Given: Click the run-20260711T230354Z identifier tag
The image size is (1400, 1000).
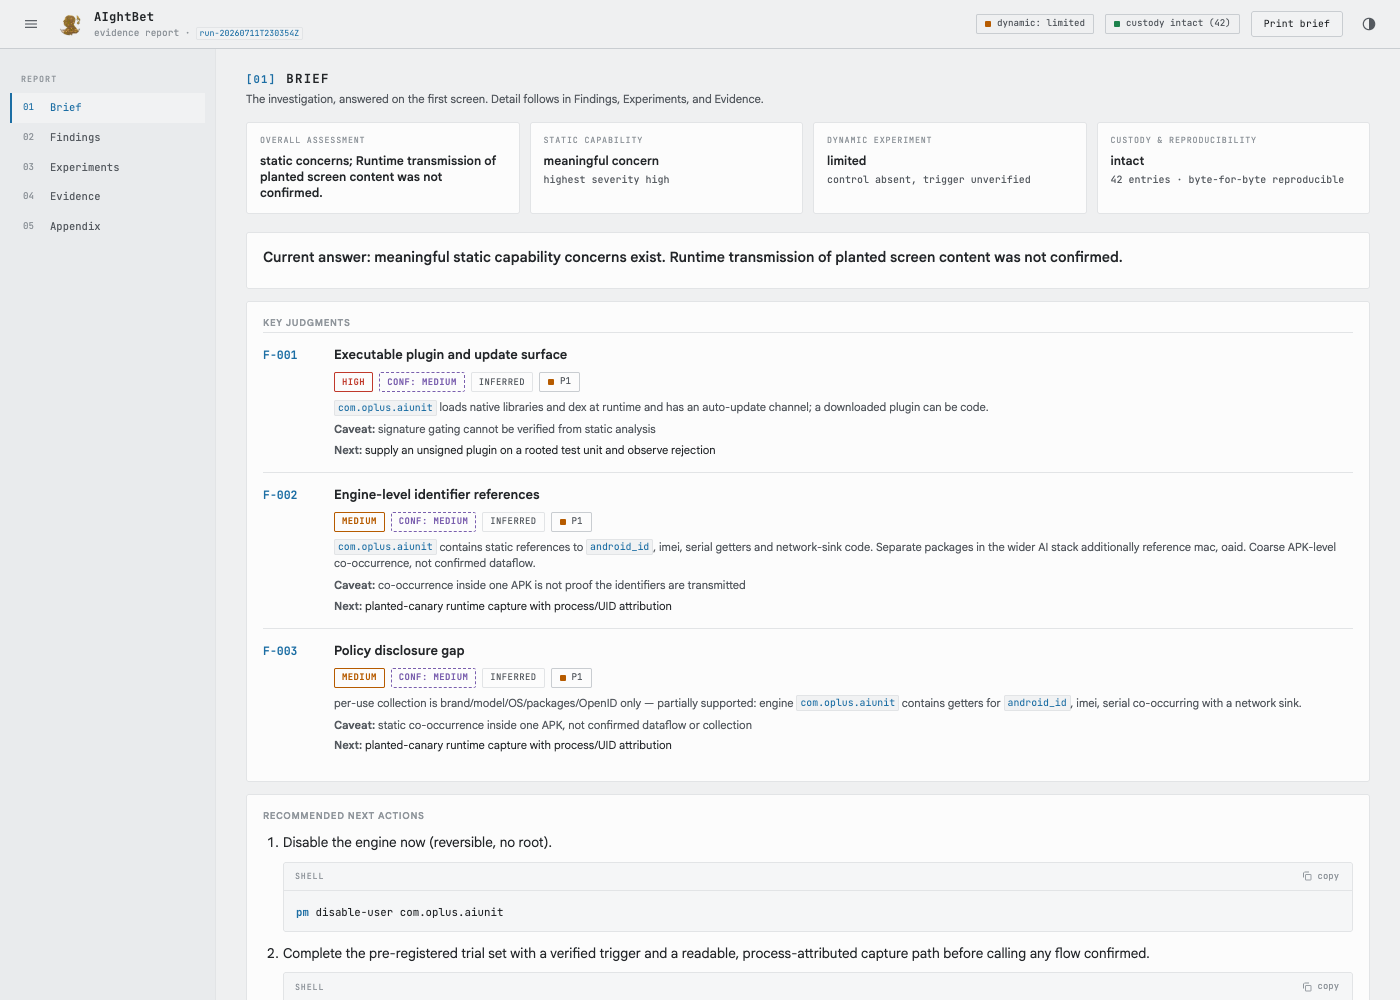Looking at the screenshot, I should tap(249, 33).
